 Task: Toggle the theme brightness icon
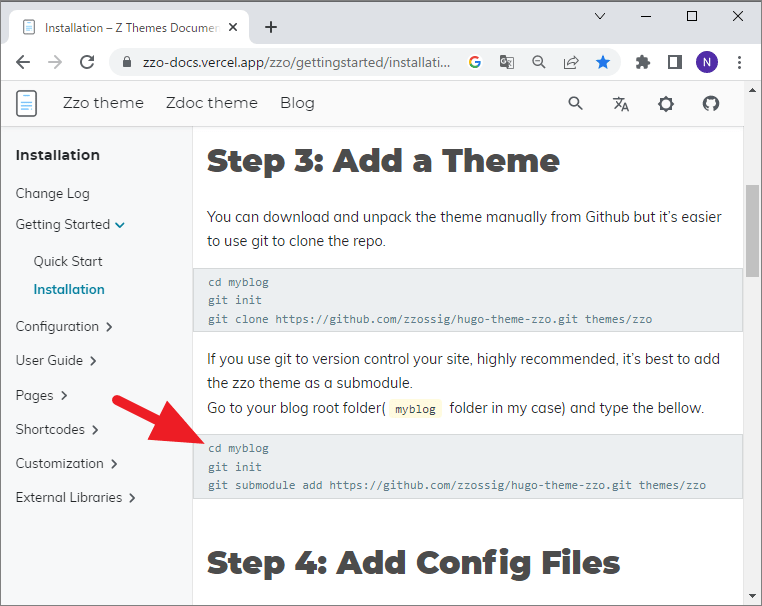tap(666, 103)
